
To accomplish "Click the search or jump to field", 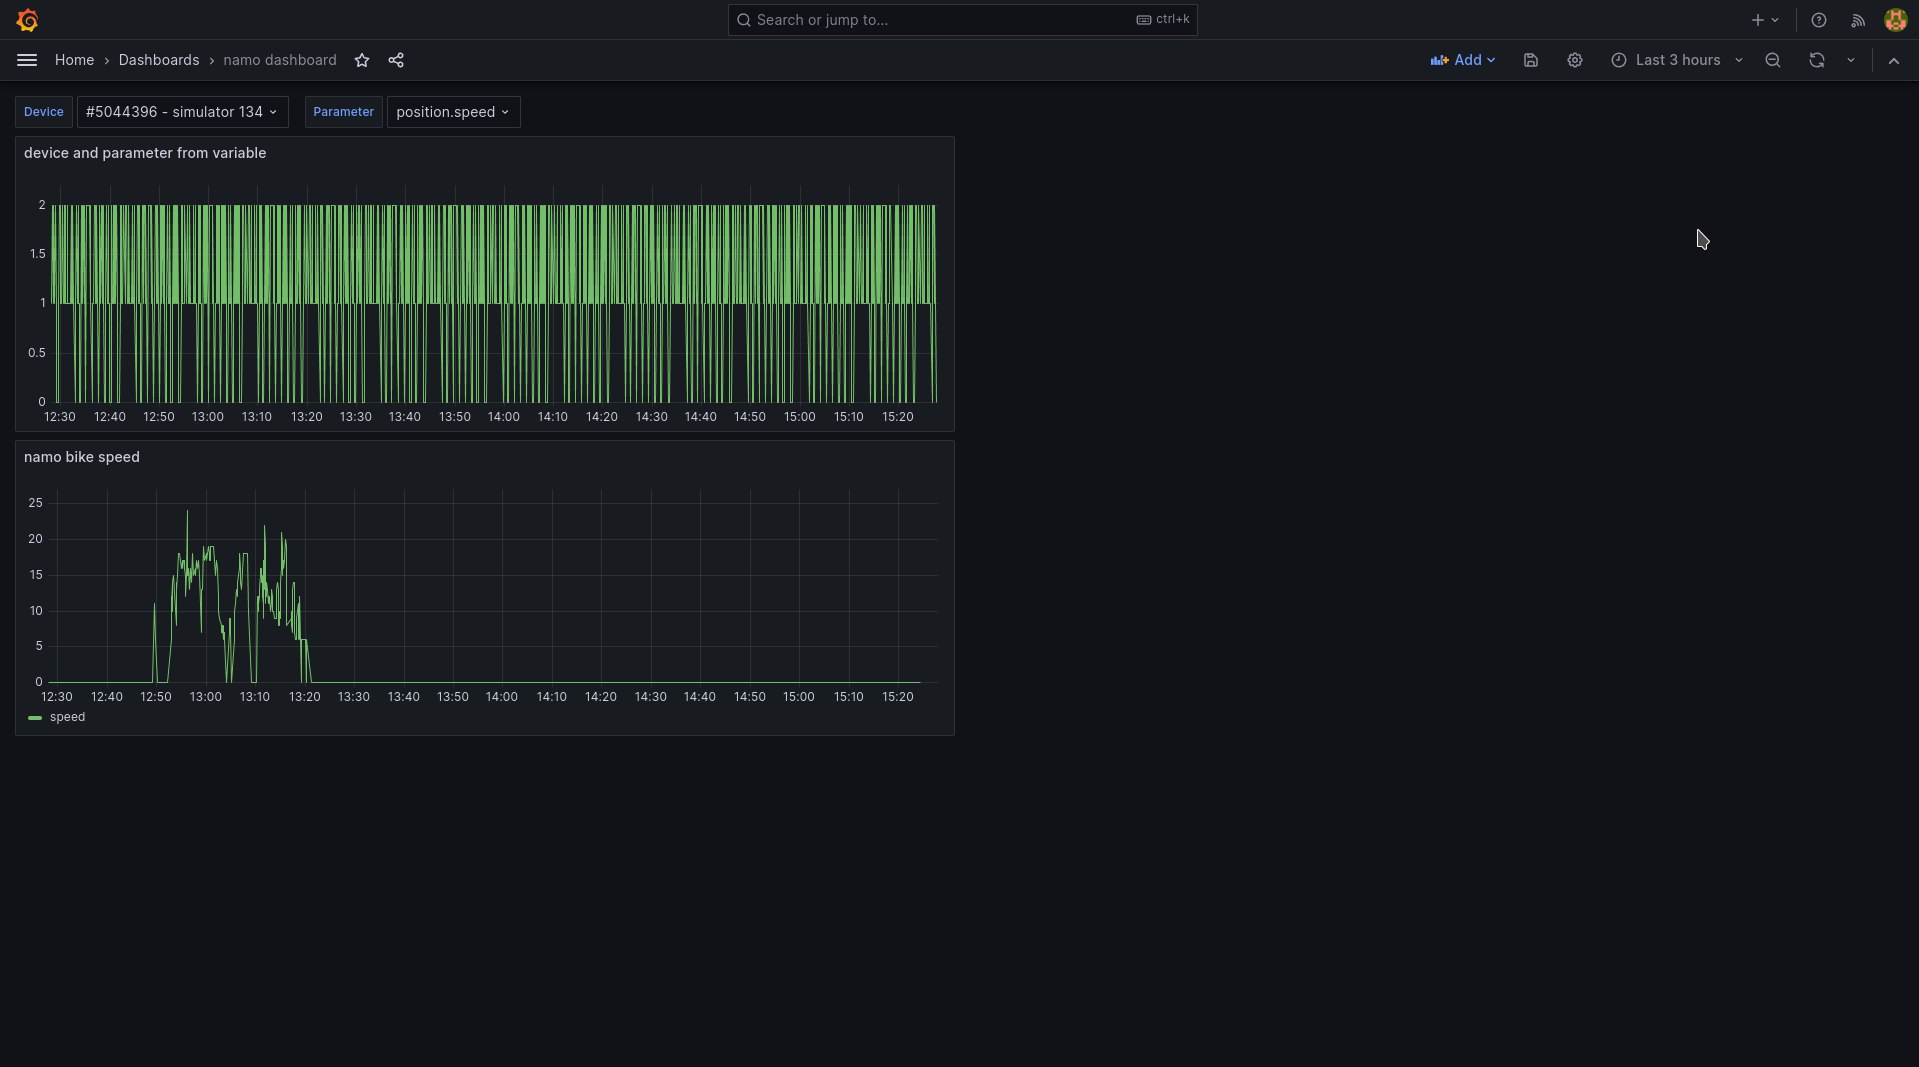I will pos(960,20).
